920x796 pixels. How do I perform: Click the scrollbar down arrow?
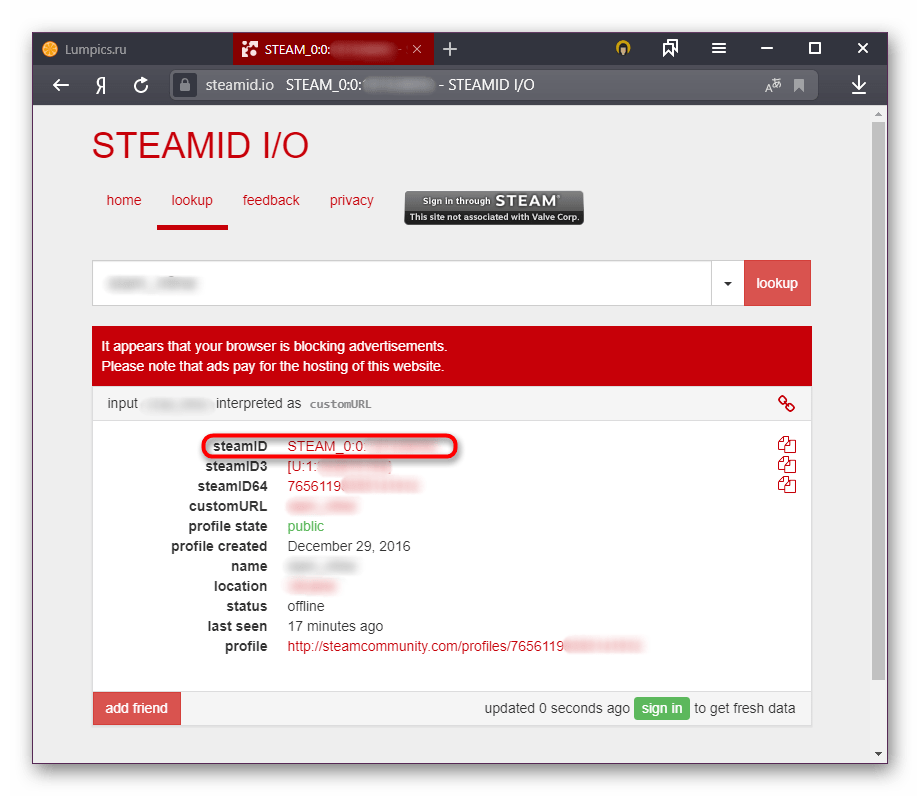[878, 754]
